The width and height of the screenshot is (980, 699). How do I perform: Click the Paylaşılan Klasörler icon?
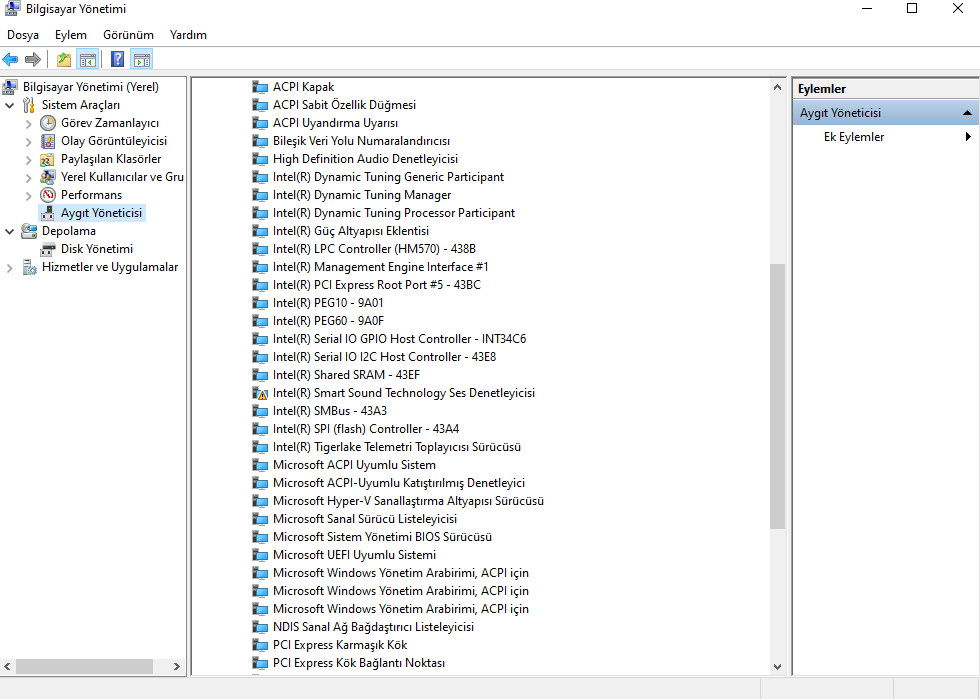[x=48, y=159]
